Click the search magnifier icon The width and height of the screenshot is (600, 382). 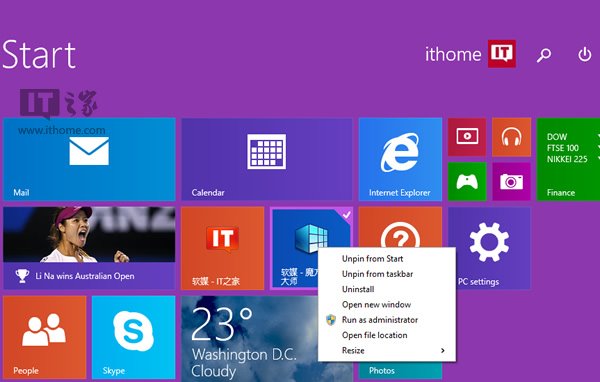click(544, 55)
